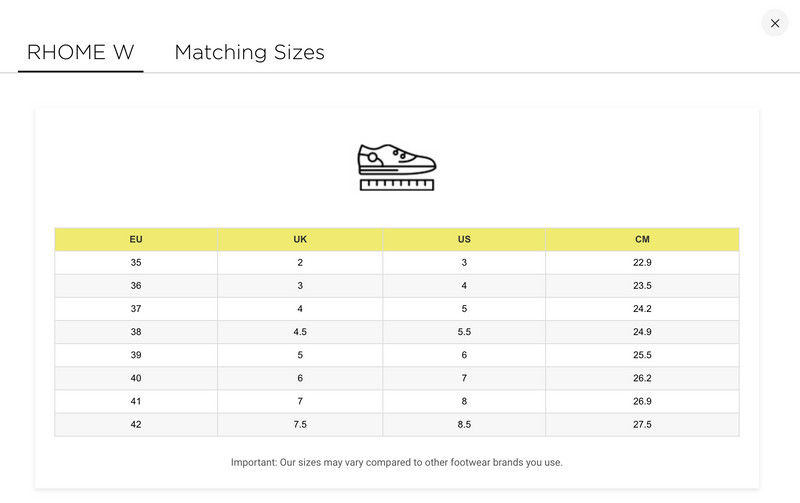Image resolution: width=800 pixels, height=503 pixels.
Task: Click the 23.5 cm value
Action: tap(642, 286)
